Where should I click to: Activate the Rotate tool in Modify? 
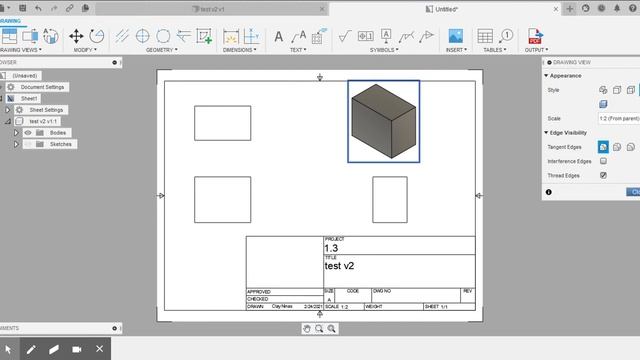click(x=97, y=36)
